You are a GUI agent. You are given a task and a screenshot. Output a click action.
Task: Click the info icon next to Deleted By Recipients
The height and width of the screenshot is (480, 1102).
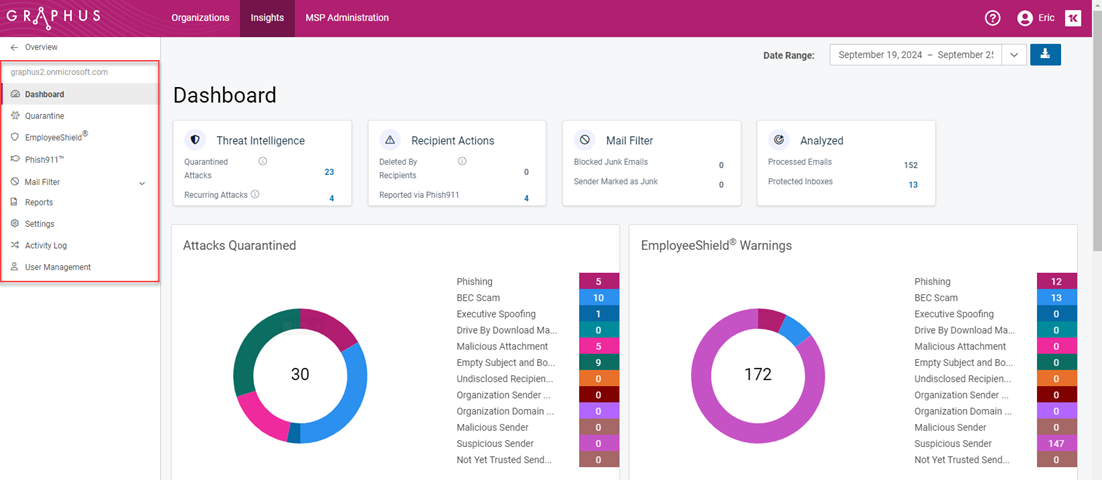click(462, 161)
